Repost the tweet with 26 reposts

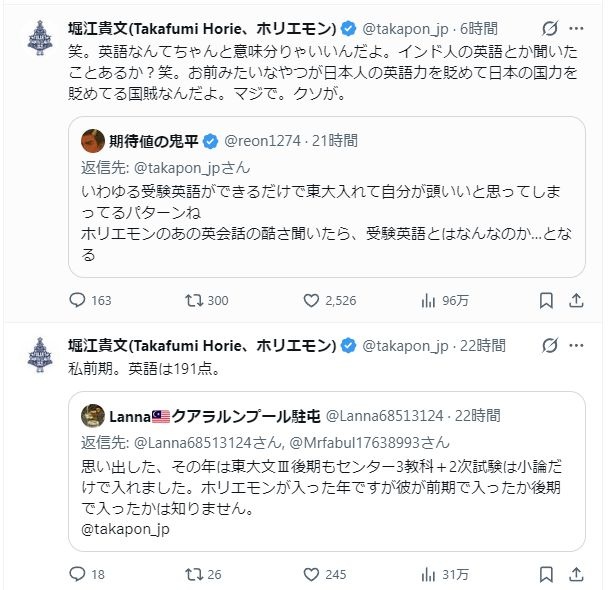tap(195, 574)
